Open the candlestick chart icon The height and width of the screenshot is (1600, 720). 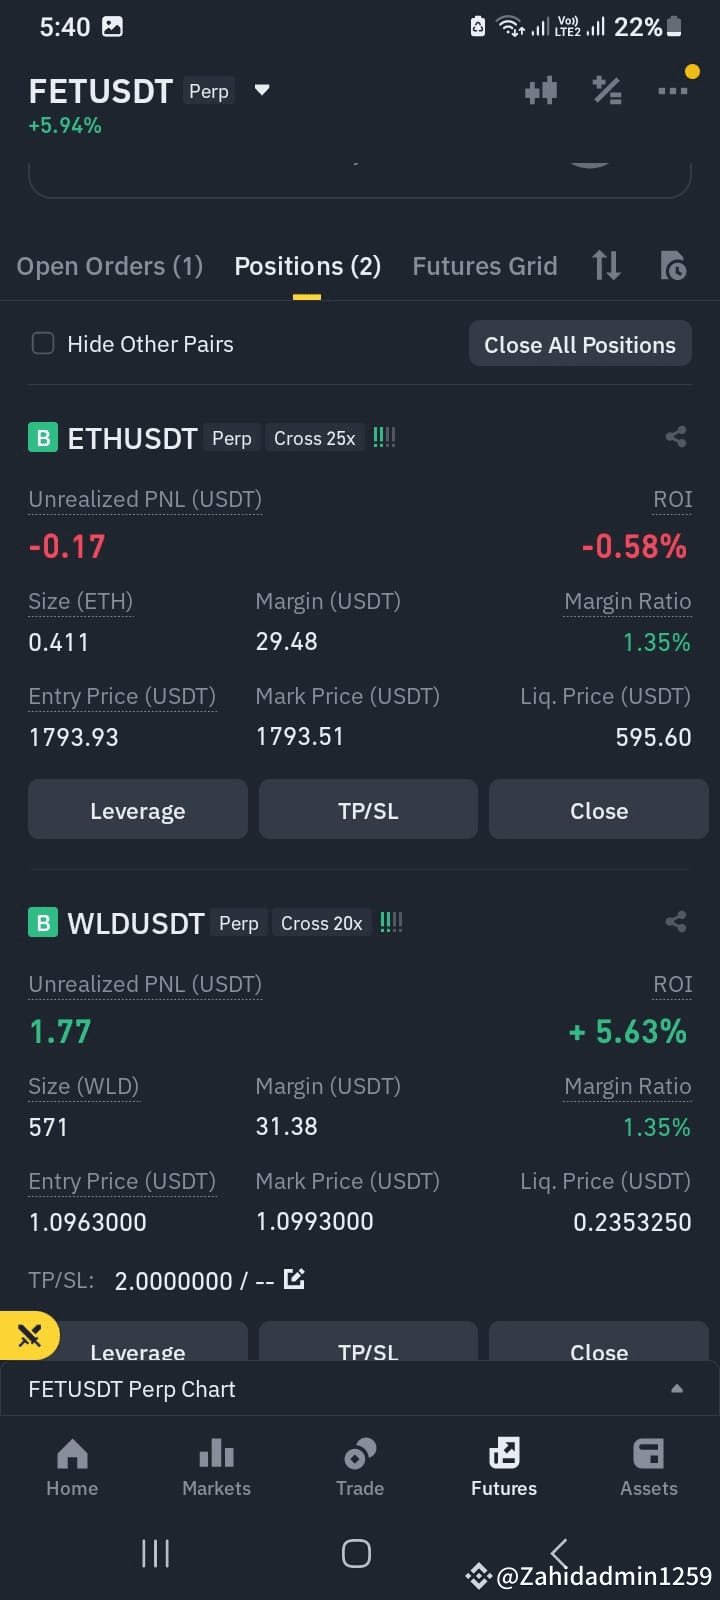coord(541,91)
